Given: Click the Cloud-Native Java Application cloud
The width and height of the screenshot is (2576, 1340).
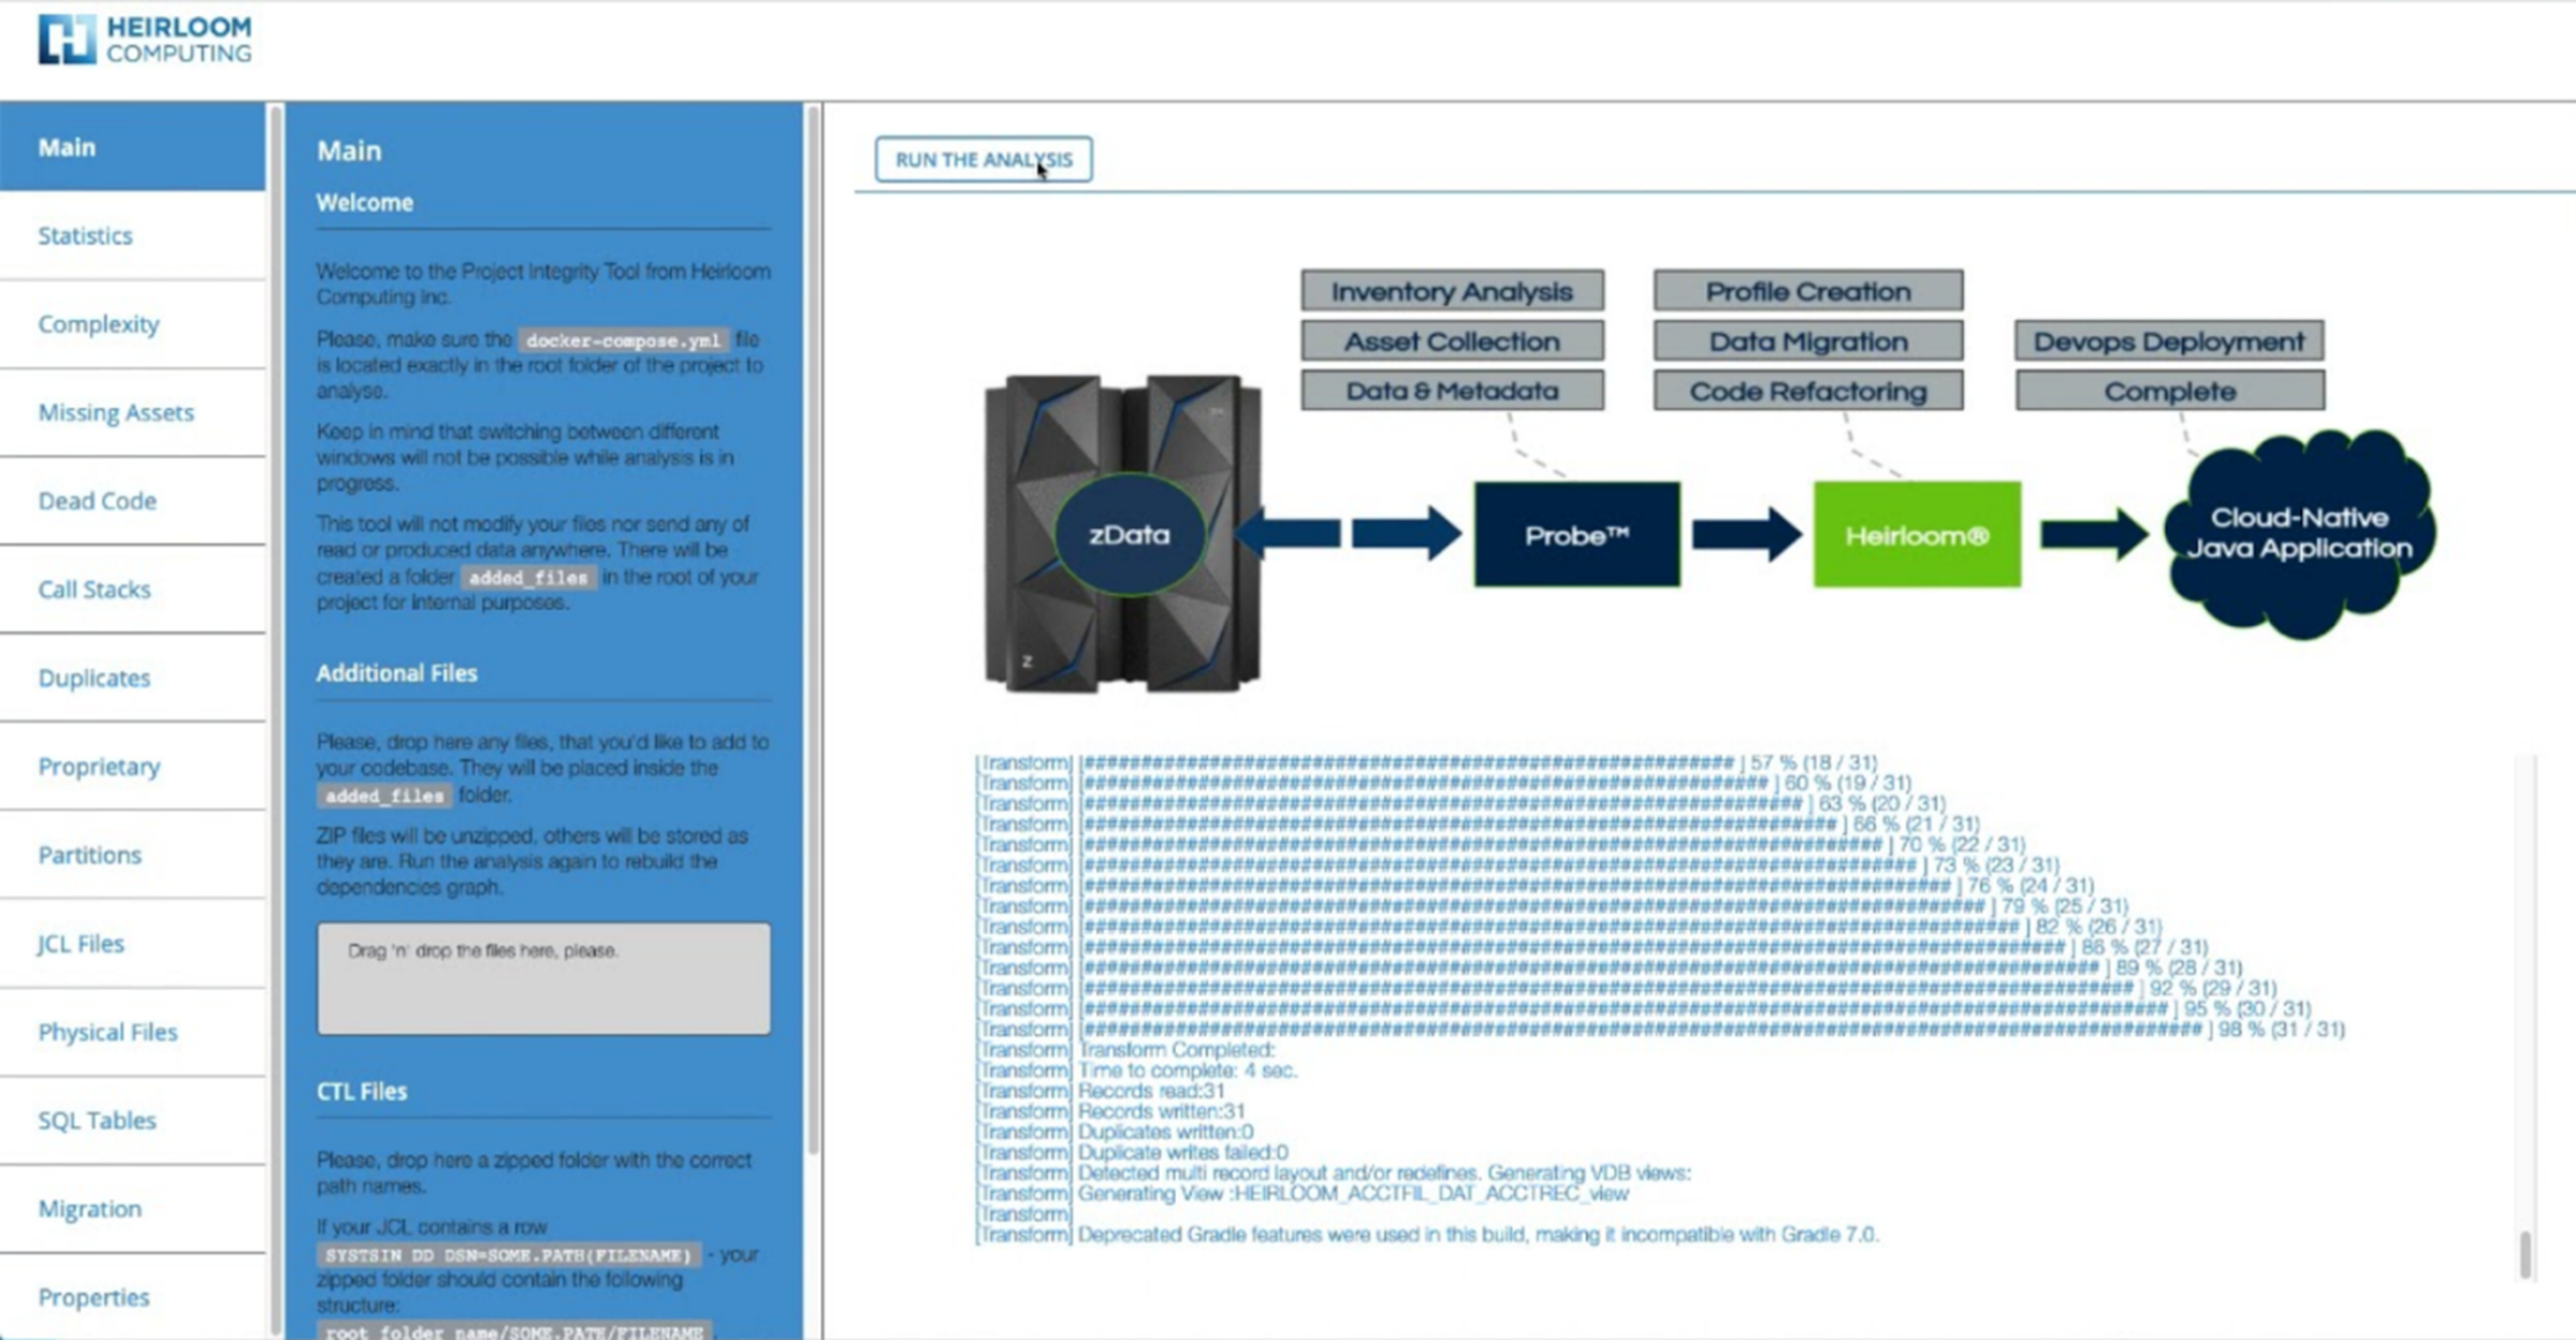Looking at the screenshot, I should (x=2298, y=534).
